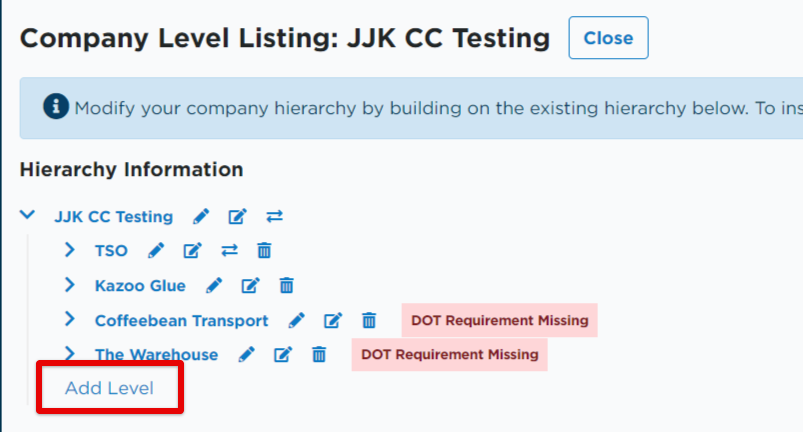Screen dimensions: 803x432
Task: Click transfer arrows icon for TSO
Action: point(229,251)
